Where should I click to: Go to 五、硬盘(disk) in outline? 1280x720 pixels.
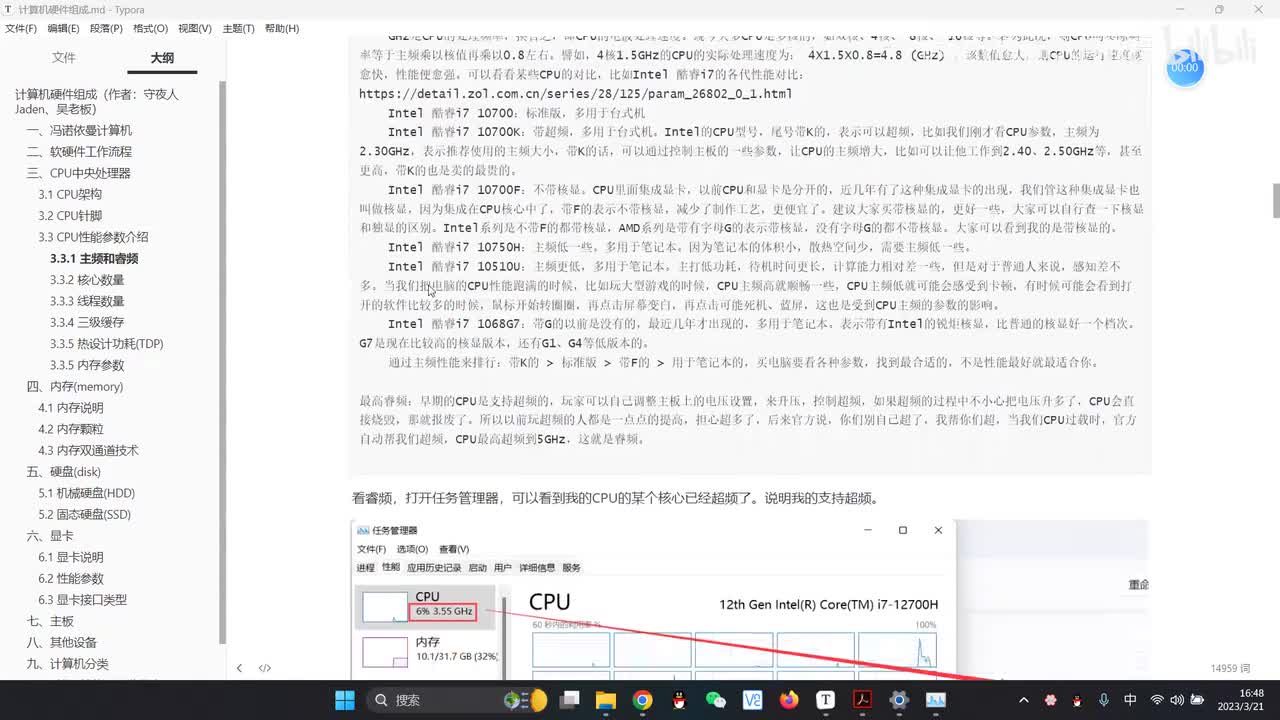pos(63,472)
